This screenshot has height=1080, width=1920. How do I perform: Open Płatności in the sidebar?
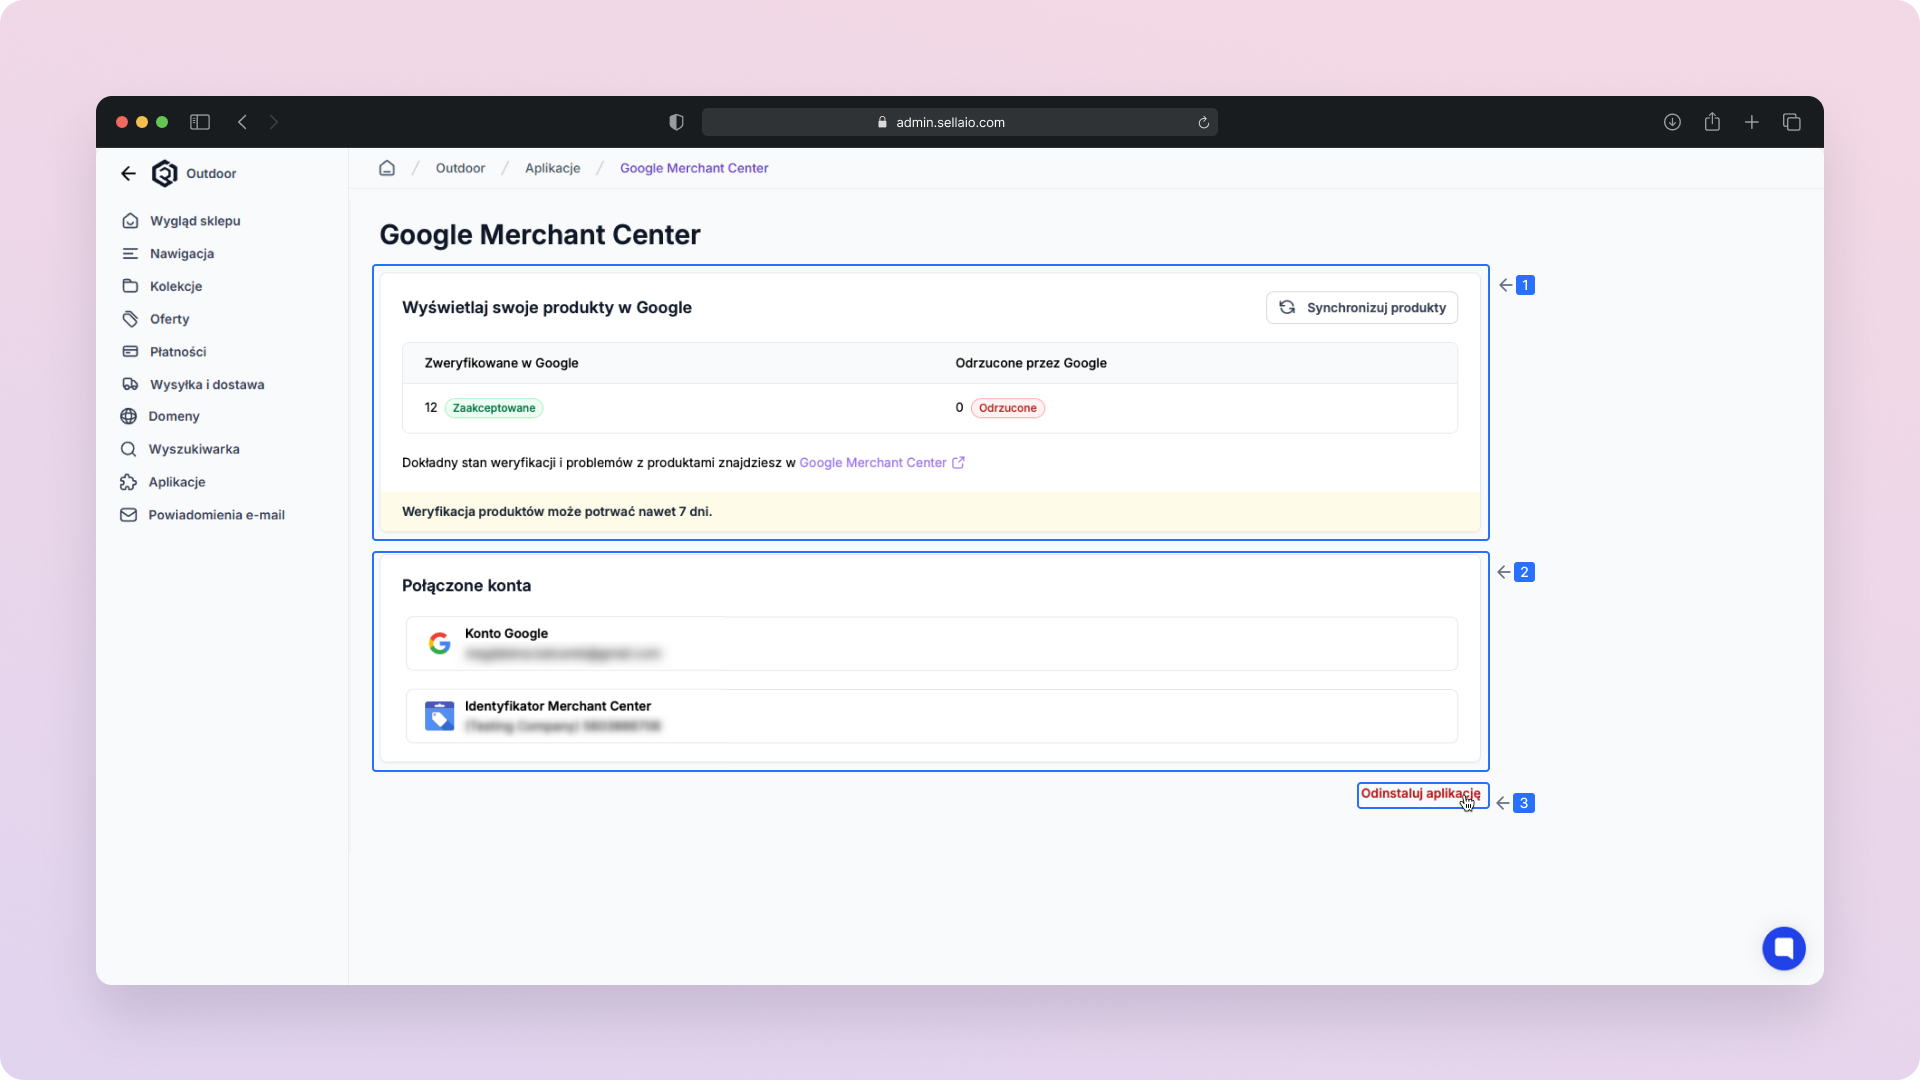(178, 352)
